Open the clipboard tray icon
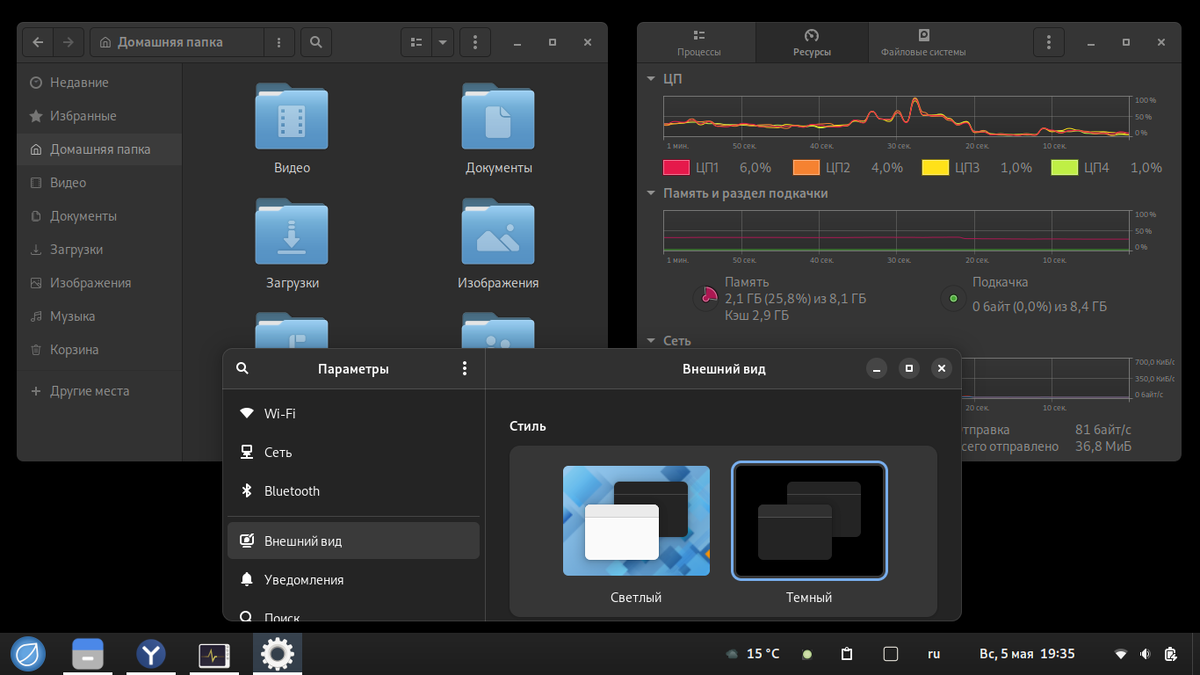The width and height of the screenshot is (1200, 675). pyautogui.click(x=847, y=654)
